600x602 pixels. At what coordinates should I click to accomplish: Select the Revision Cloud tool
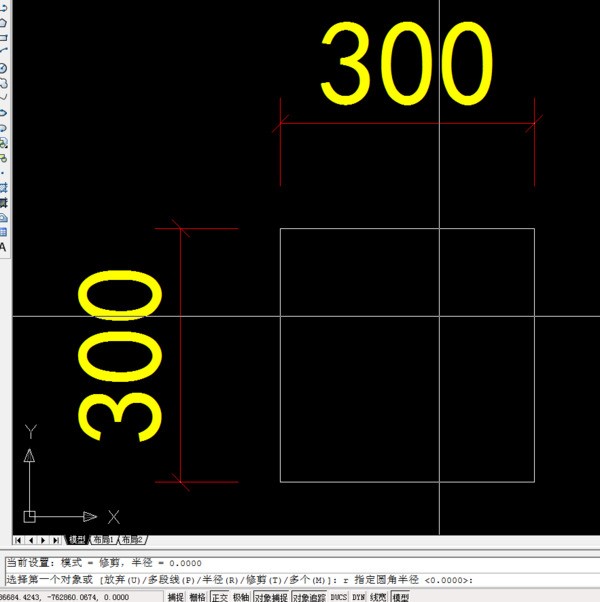3,83
